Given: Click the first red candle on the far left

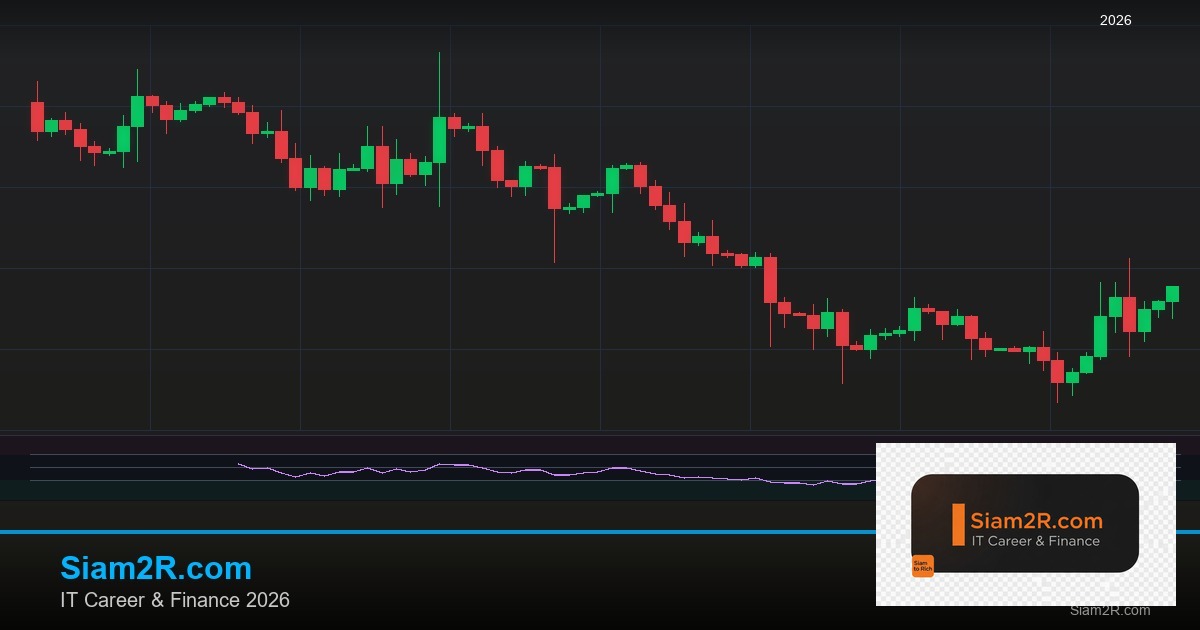Looking at the screenshot, I should [x=38, y=115].
